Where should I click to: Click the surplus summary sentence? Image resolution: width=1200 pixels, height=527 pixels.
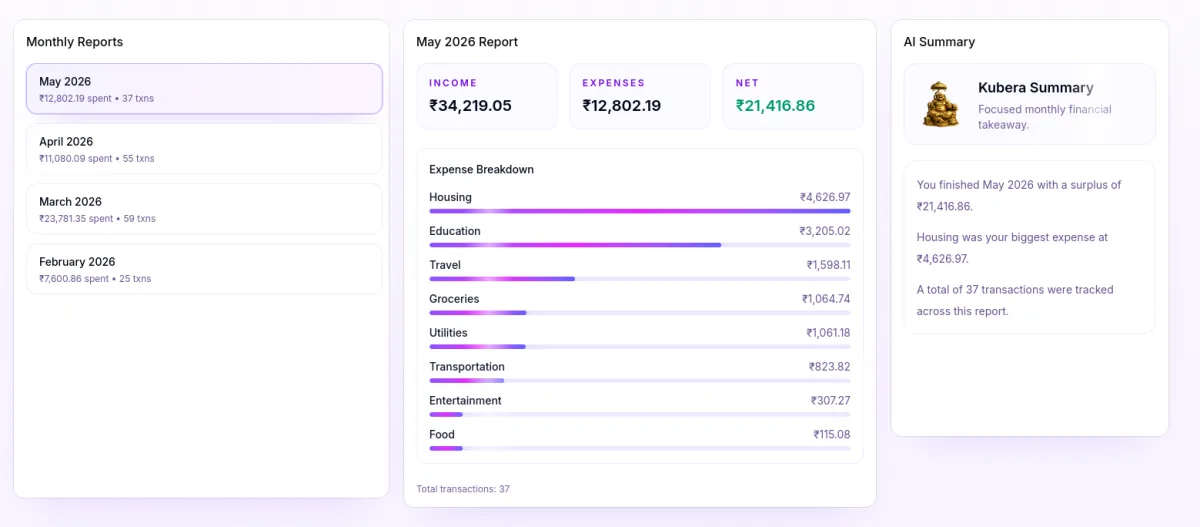click(1019, 195)
